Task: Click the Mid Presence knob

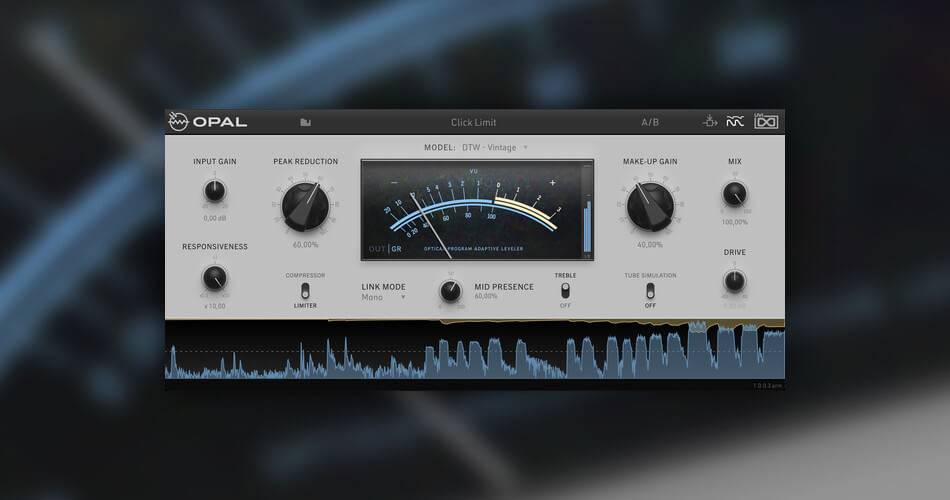Action: click(x=450, y=292)
